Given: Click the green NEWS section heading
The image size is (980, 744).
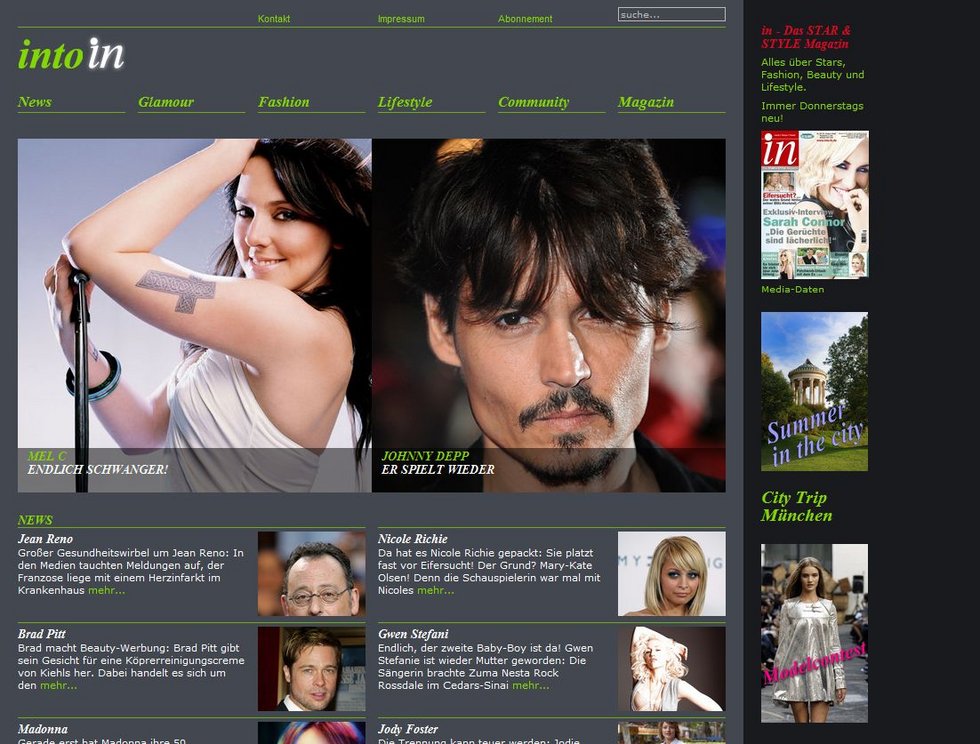Looking at the screenshot, I should 35,520.
